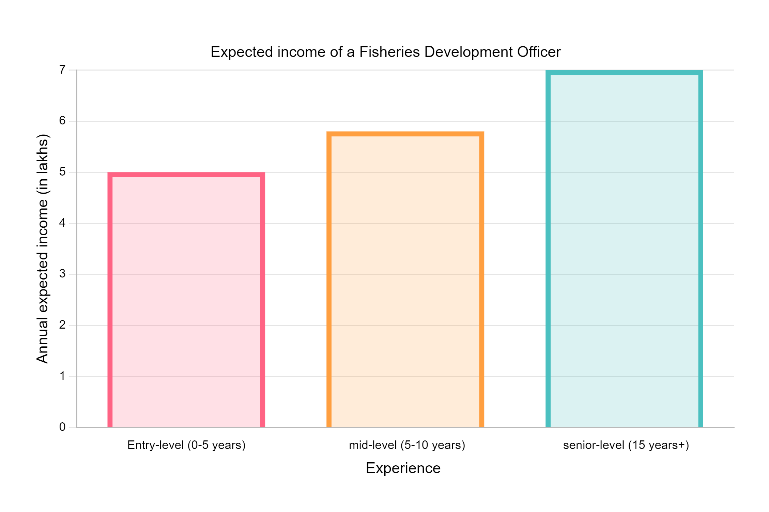This screenshot has width=769, height=512.
Task: Click the y-axis tick label 2
Action: click(62, 326)
